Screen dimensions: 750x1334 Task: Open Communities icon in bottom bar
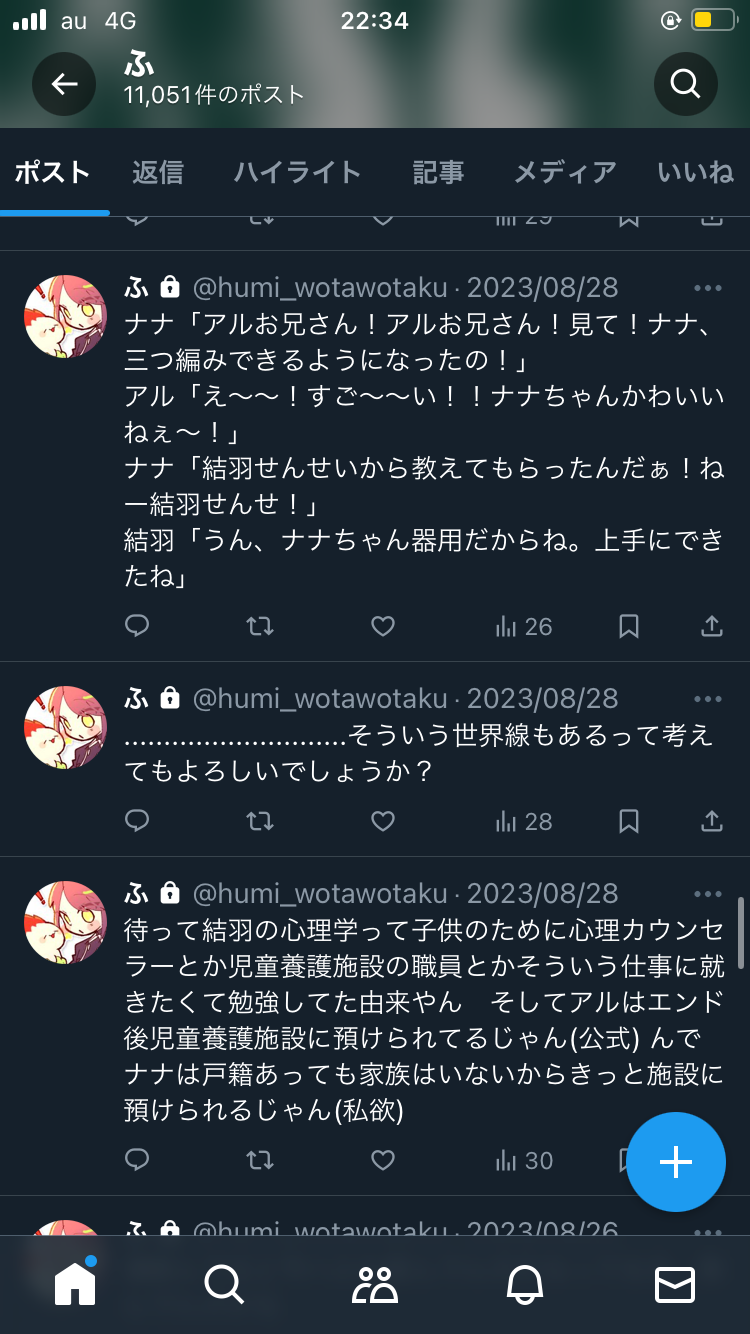point(375,1285)
